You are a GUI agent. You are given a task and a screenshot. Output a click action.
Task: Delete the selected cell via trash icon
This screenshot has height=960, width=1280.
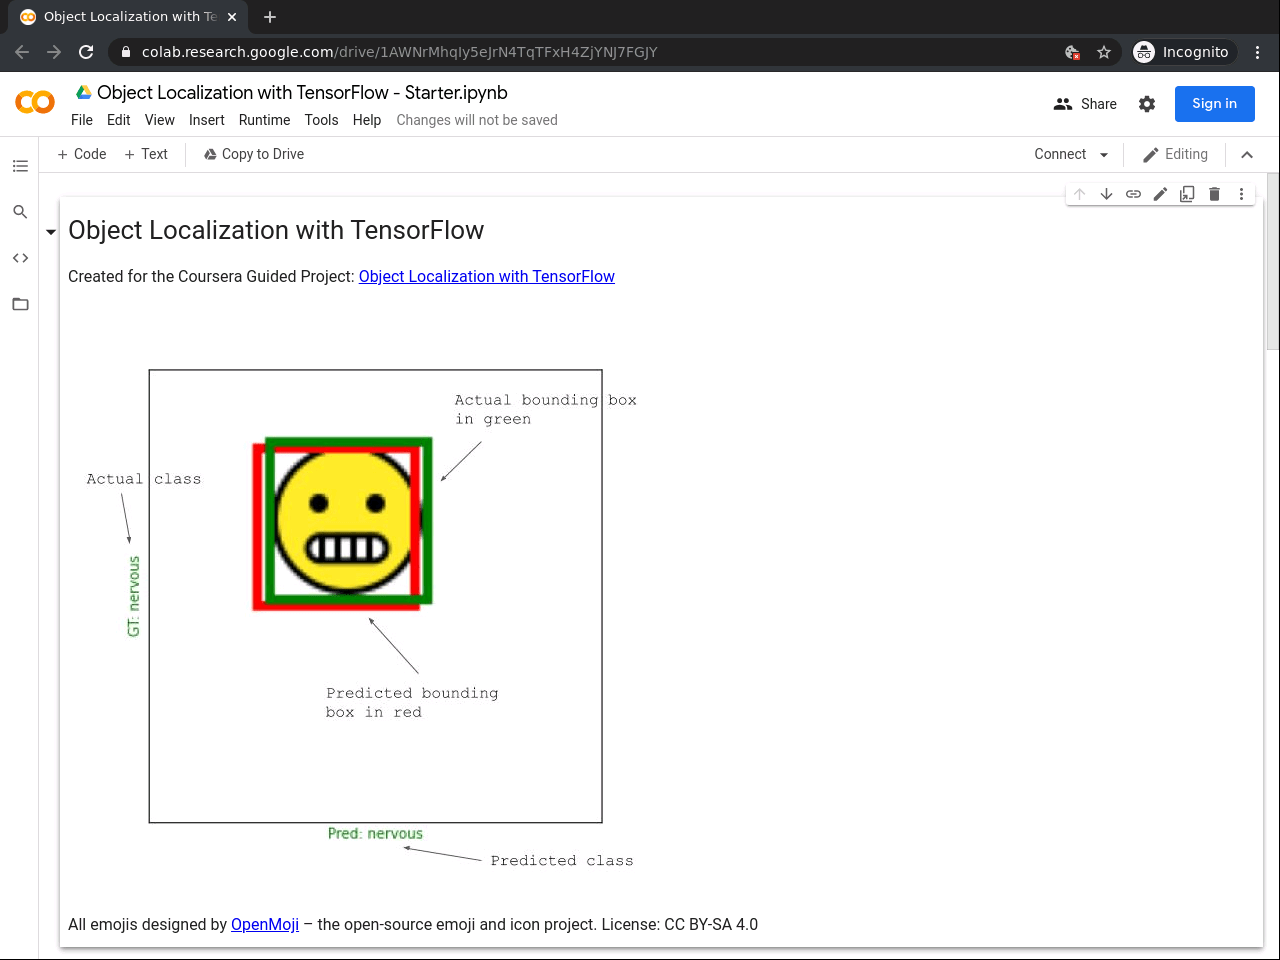(x=1214, y=193)
